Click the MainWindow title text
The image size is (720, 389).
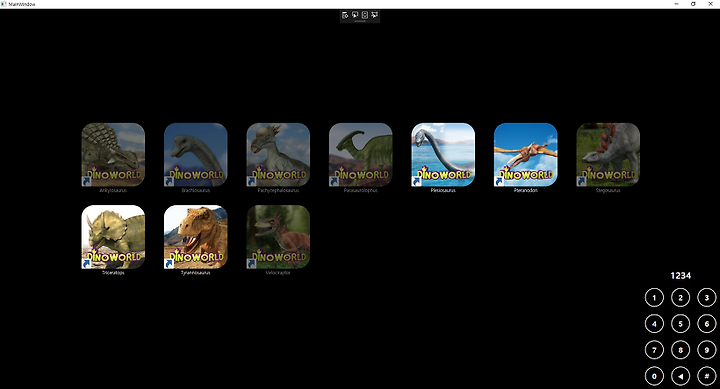tap(22, 4)
